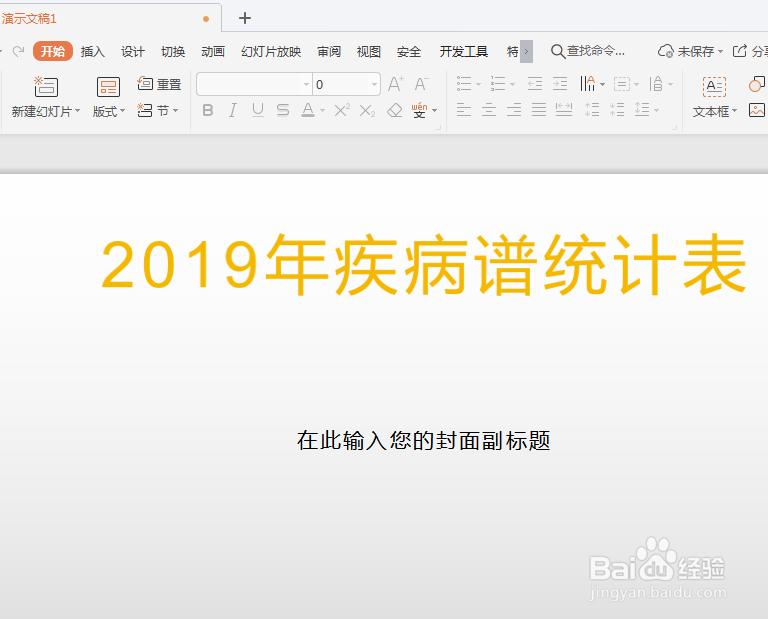
Task: Click the numbered list icon
Action: pyautogui.click(x=498, y=84)
